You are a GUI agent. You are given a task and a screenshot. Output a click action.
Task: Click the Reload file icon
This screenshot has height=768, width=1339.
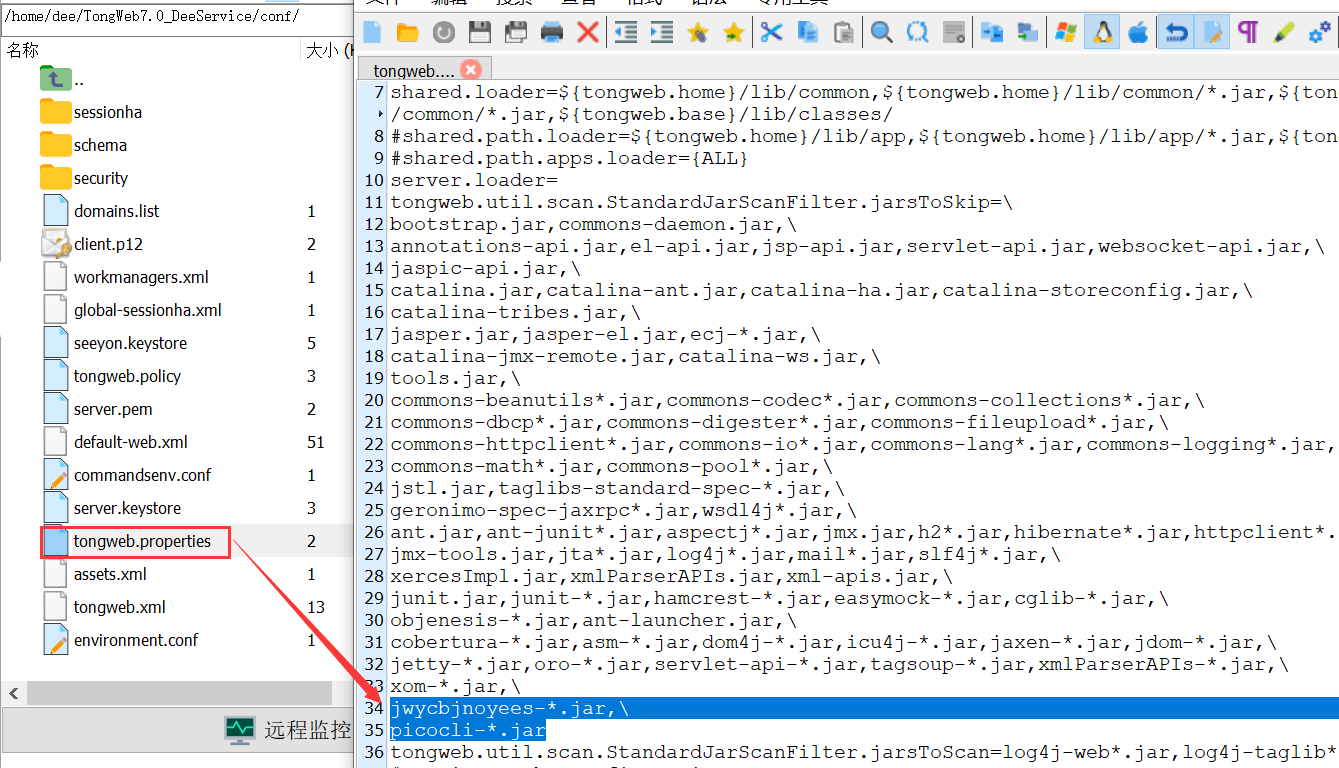pyautogui.click(x=444, y=33)
